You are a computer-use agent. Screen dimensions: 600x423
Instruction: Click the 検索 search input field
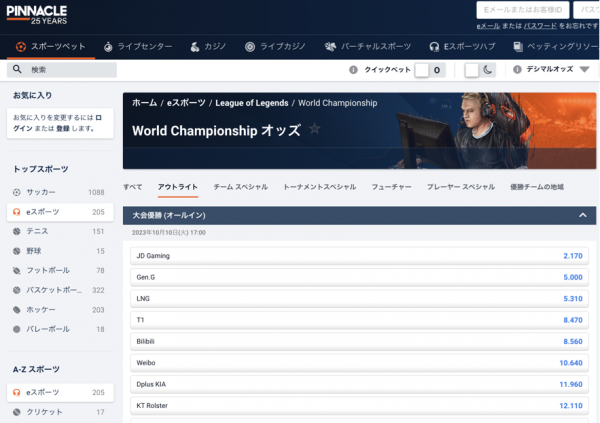coord(62,70)
